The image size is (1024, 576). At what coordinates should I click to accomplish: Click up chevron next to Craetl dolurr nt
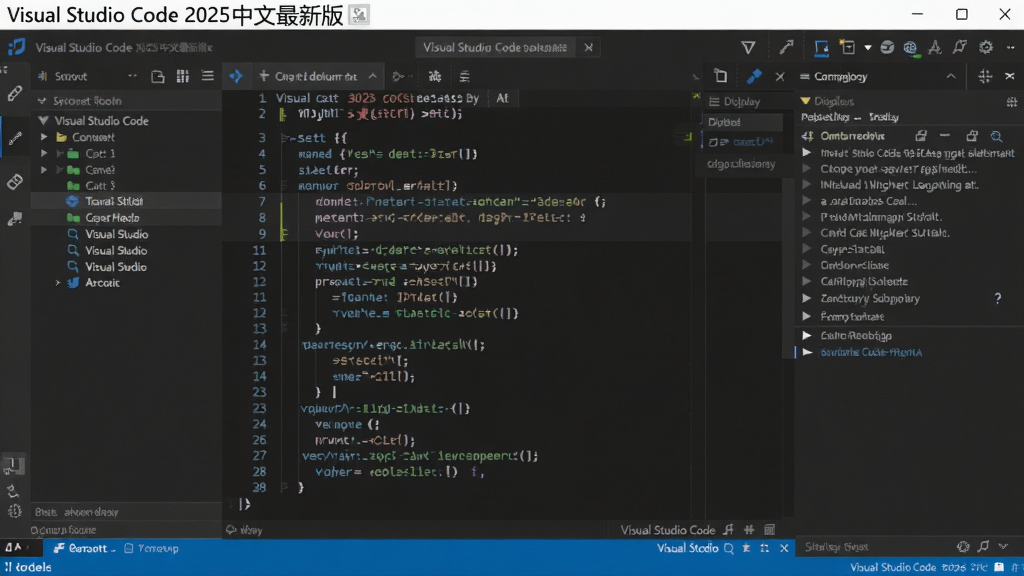coord(372,76)
